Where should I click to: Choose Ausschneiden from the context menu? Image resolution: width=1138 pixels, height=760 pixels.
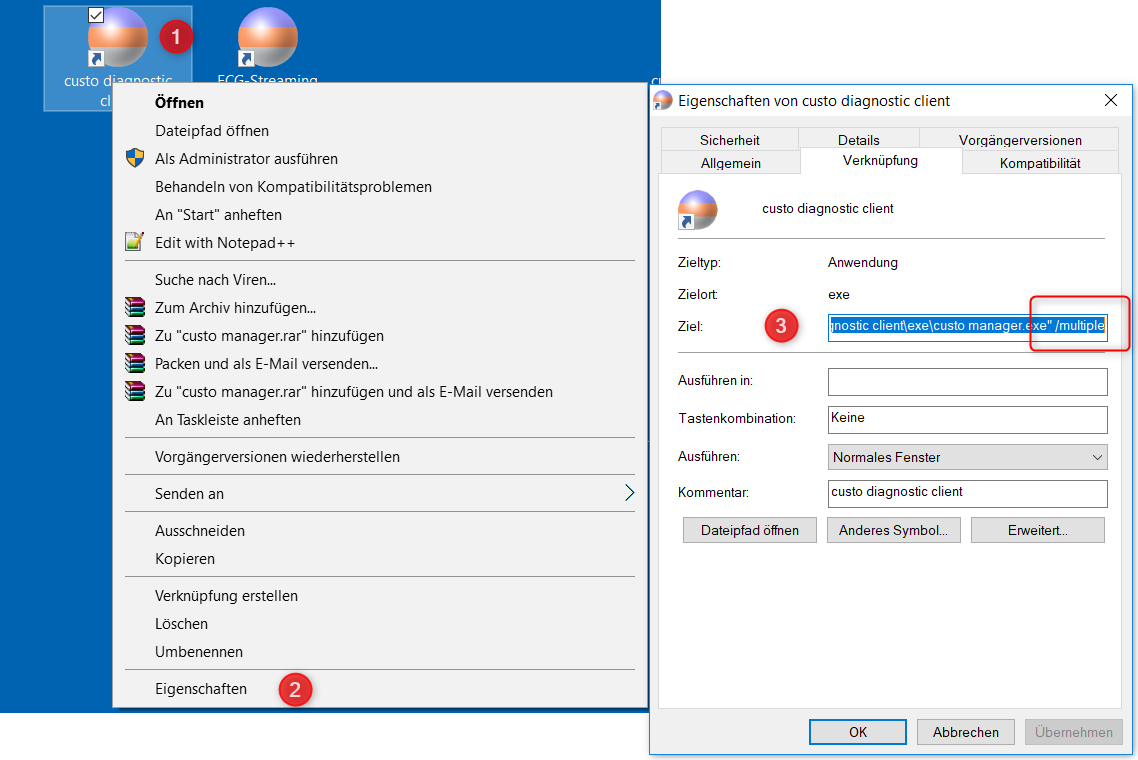380,531
